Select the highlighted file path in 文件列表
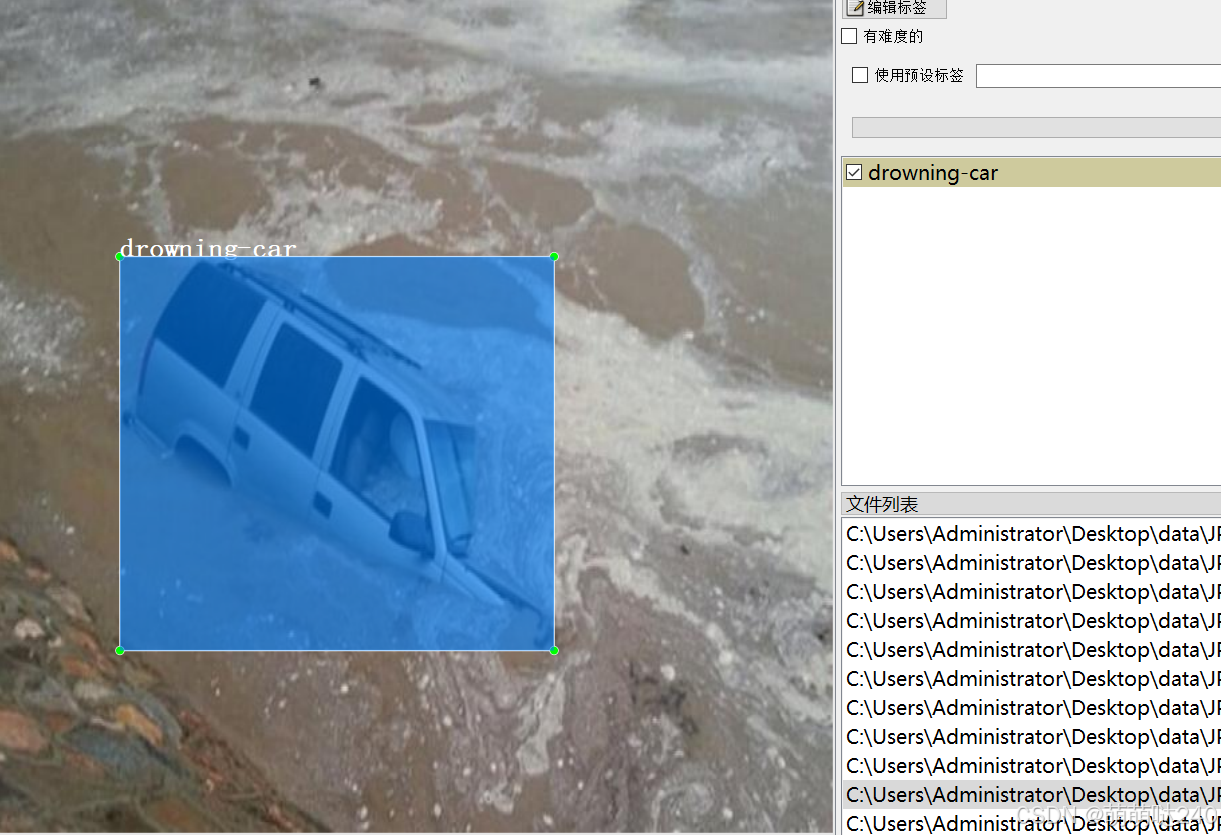The height and width of the screenshot is (835, 1221). 1031,795
